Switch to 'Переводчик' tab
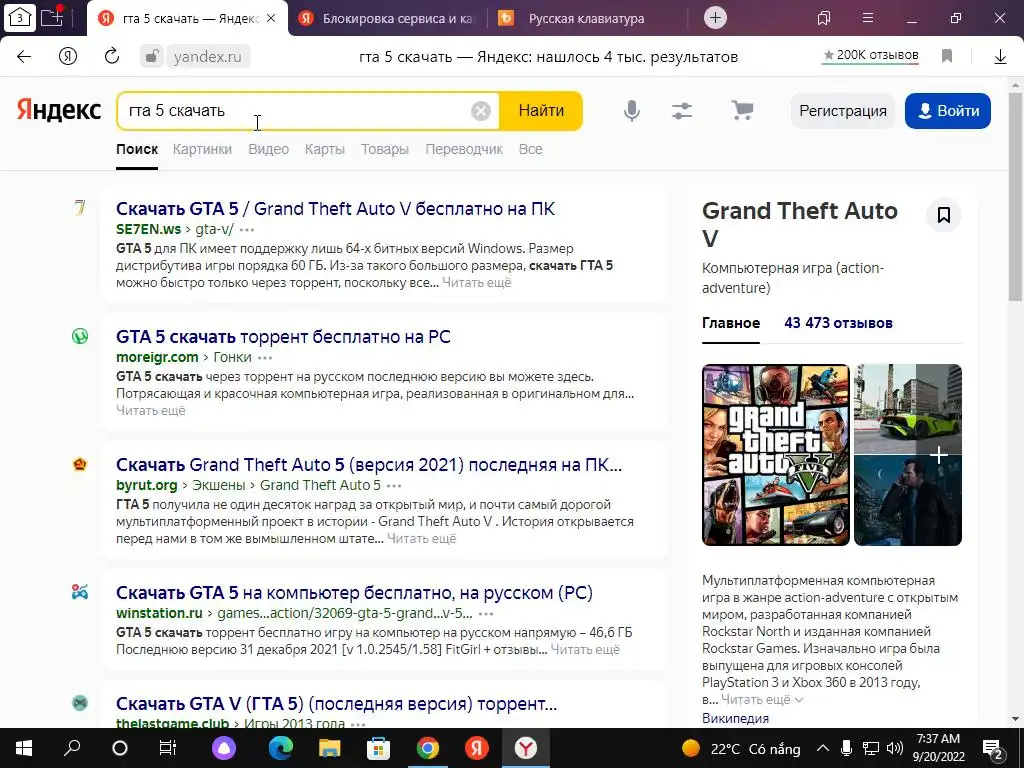Viewport: 1024px width, 768px height. (x=464, y=150)
